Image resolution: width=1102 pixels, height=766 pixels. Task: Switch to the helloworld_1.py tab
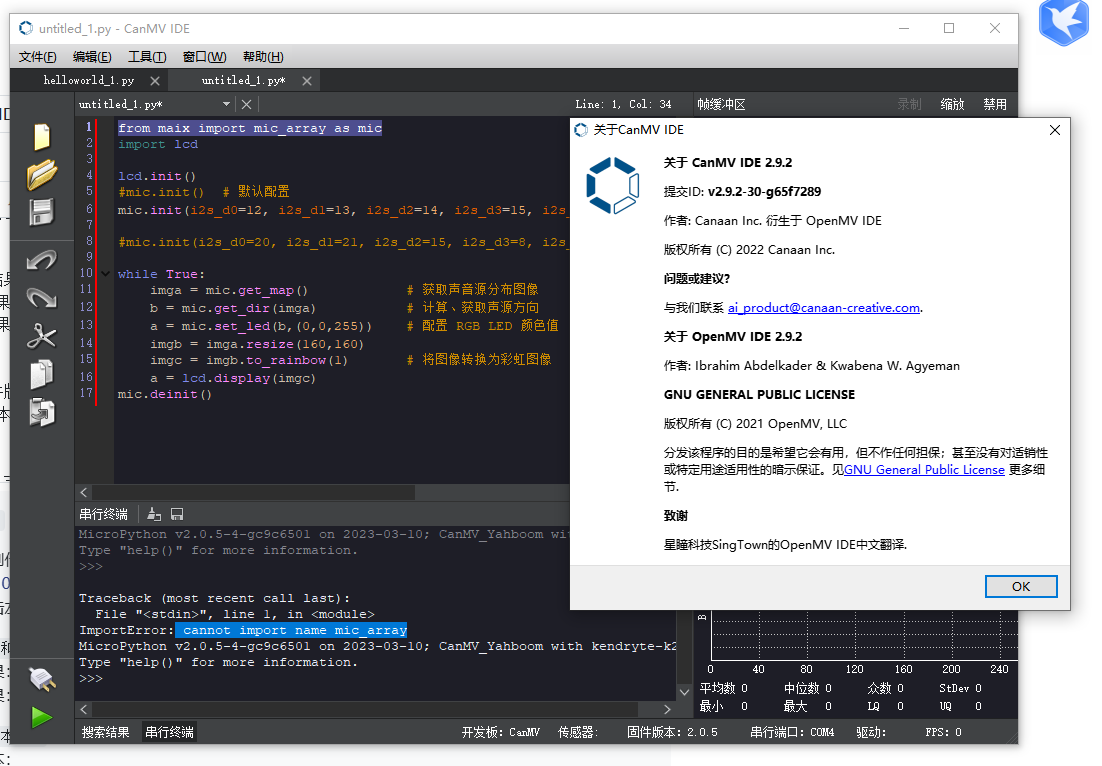(88, 80)
